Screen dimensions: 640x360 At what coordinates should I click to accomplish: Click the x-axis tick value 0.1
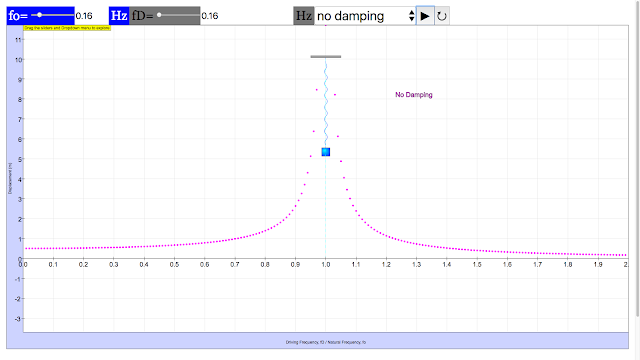pyautogui.click(x=53, y=264)
